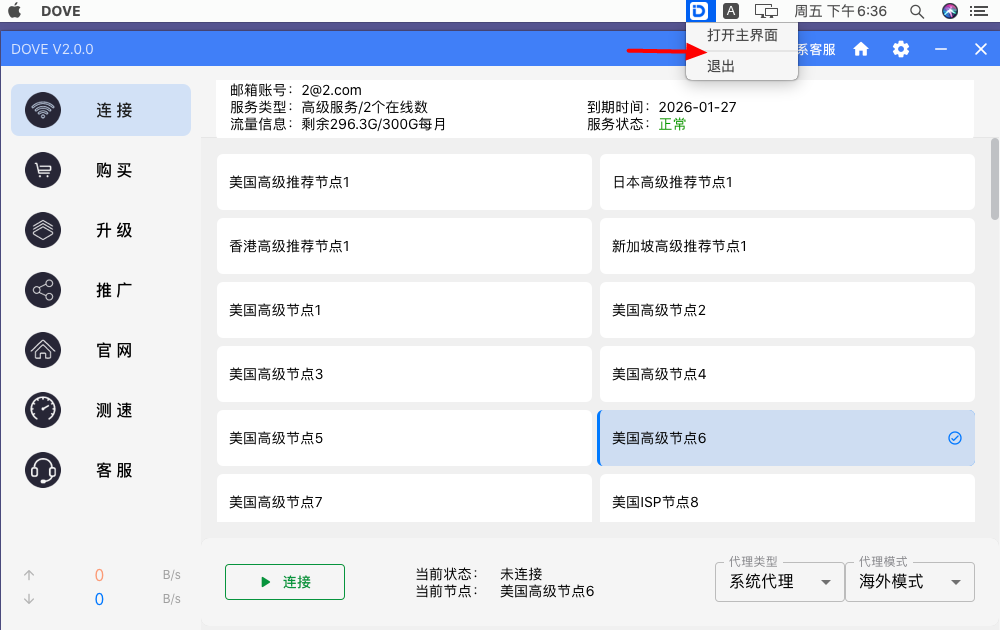Image resolution: width=1000 pixels, height=630 pixels.
Task: Expand the 系统代理 proxy type dropdown
Action: tap(779, 582)
